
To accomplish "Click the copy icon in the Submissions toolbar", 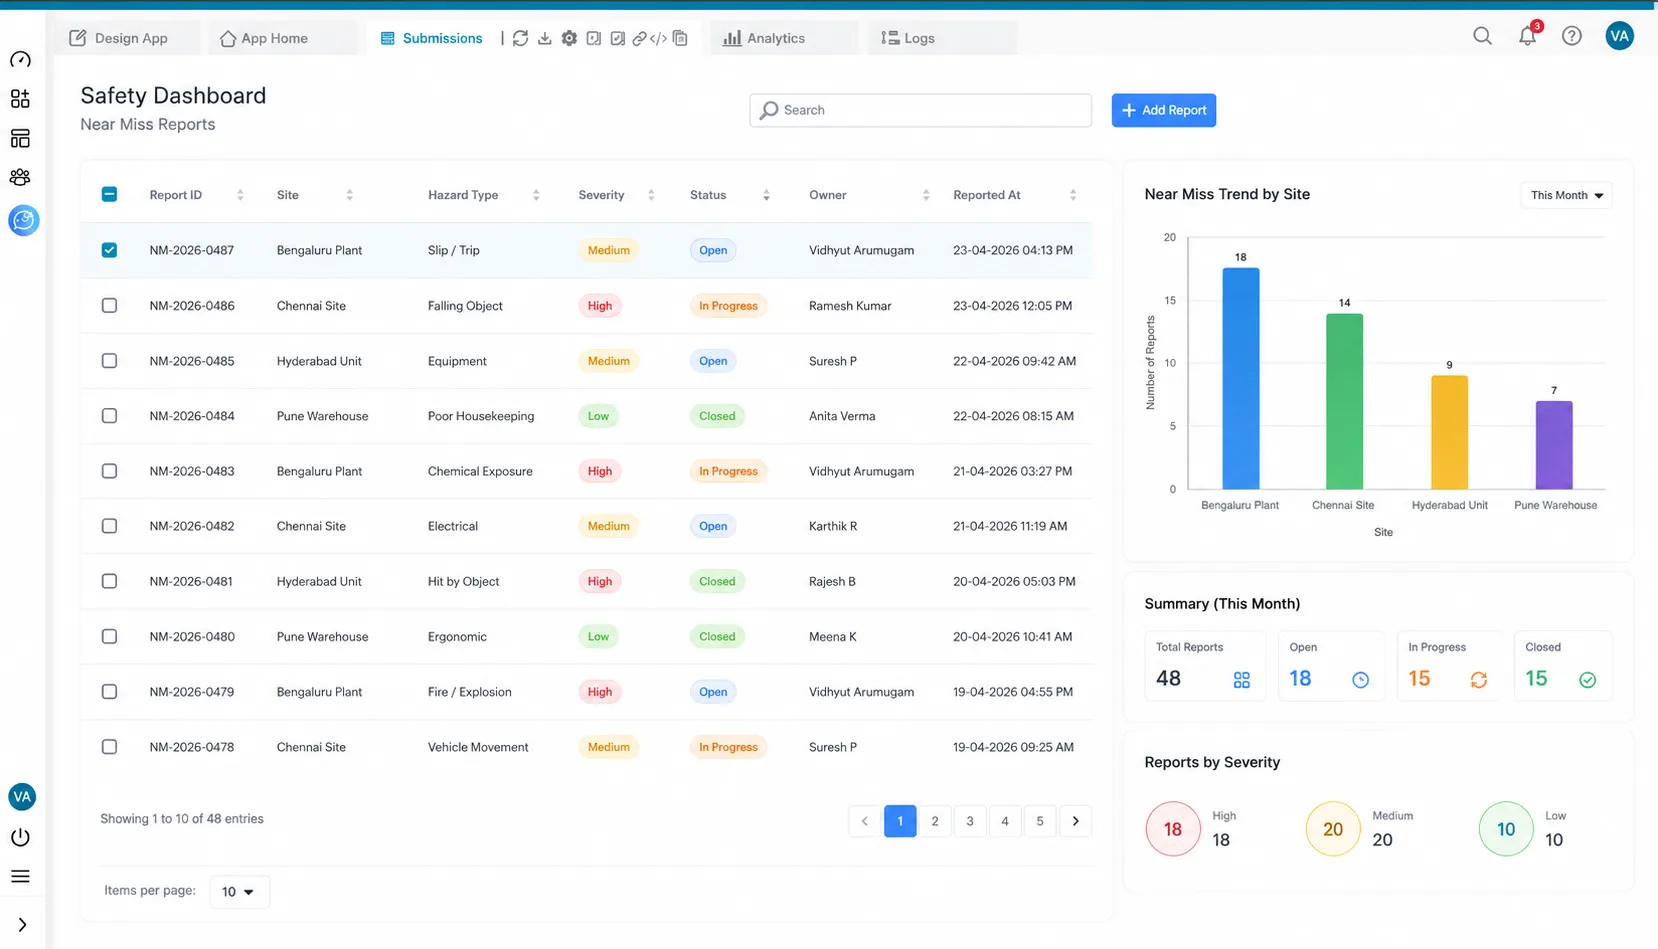I will click(680, 38).
